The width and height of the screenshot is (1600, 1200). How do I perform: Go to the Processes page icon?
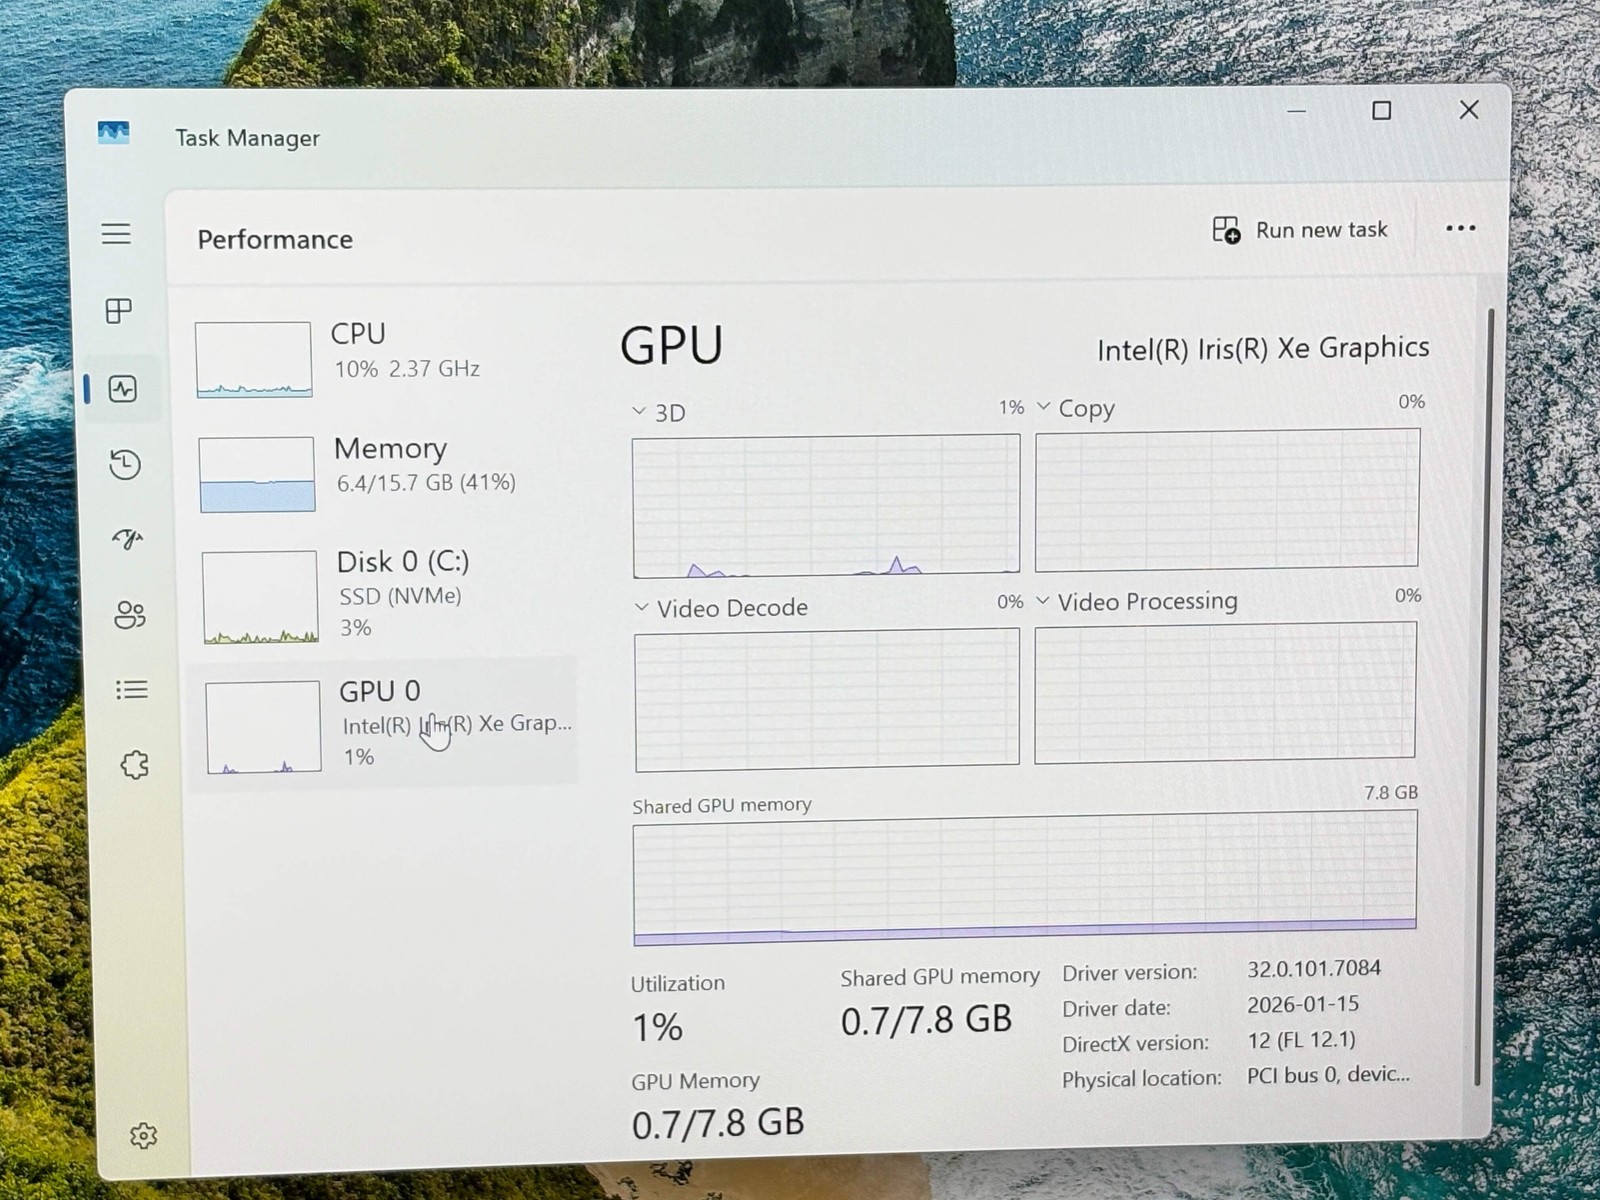point(119,311)
